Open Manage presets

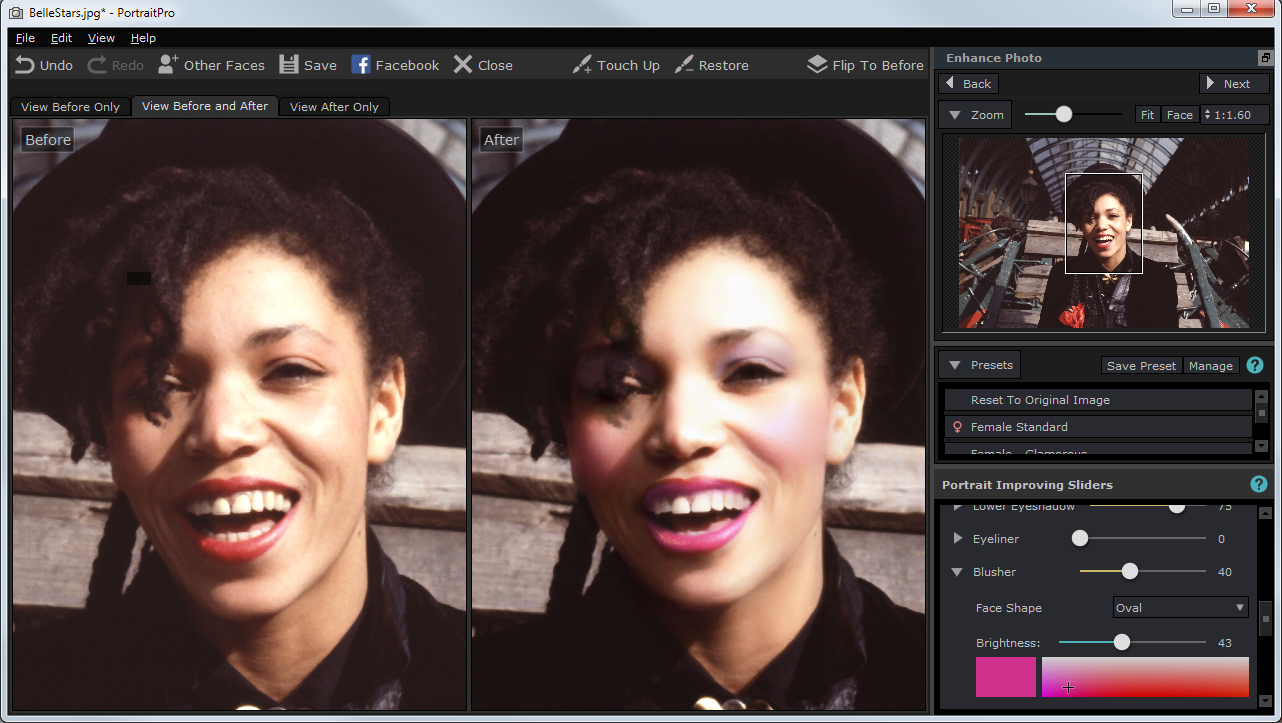point(1210,366)
